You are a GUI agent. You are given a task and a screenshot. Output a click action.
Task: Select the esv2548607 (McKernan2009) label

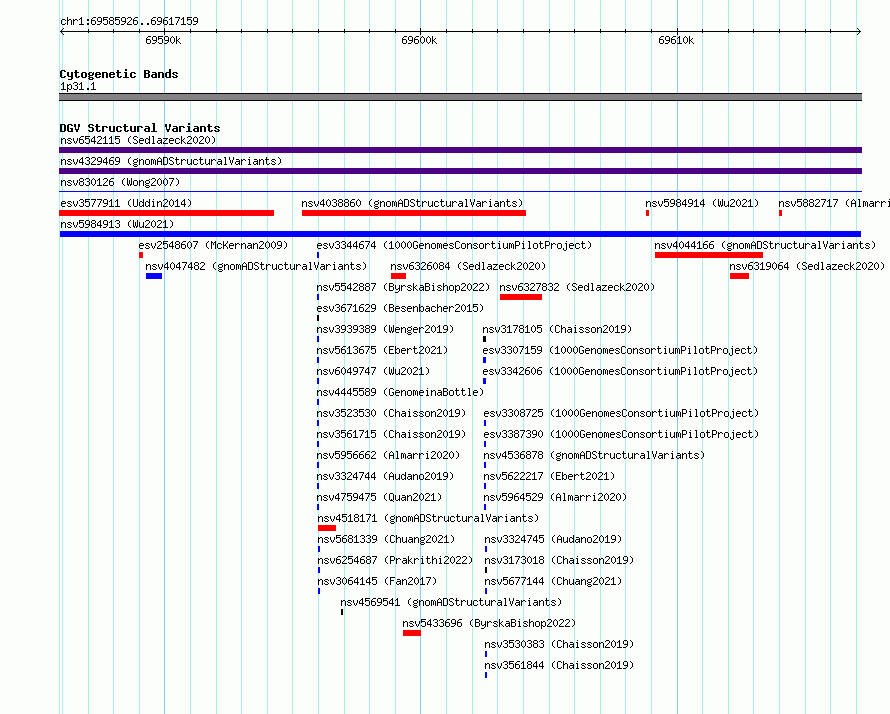(x=213, y=245)
